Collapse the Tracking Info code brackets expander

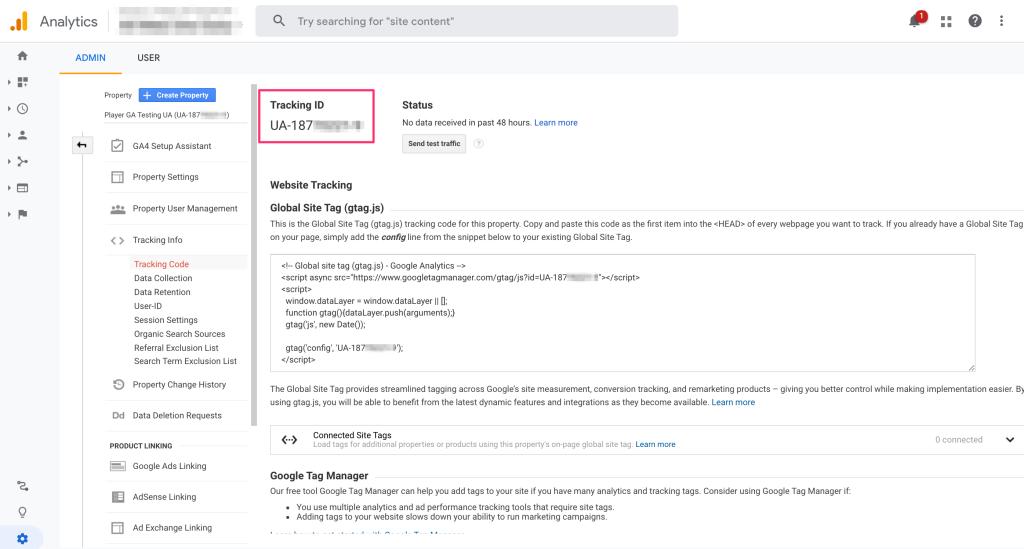coord(117,240)
